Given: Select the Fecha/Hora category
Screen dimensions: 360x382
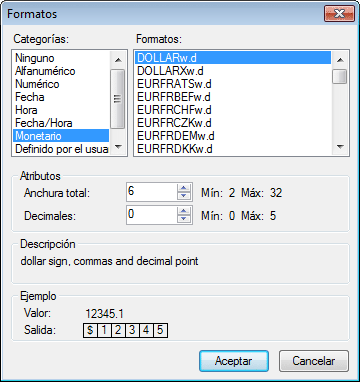Looking at the screenshot, I should coord(61,123).
